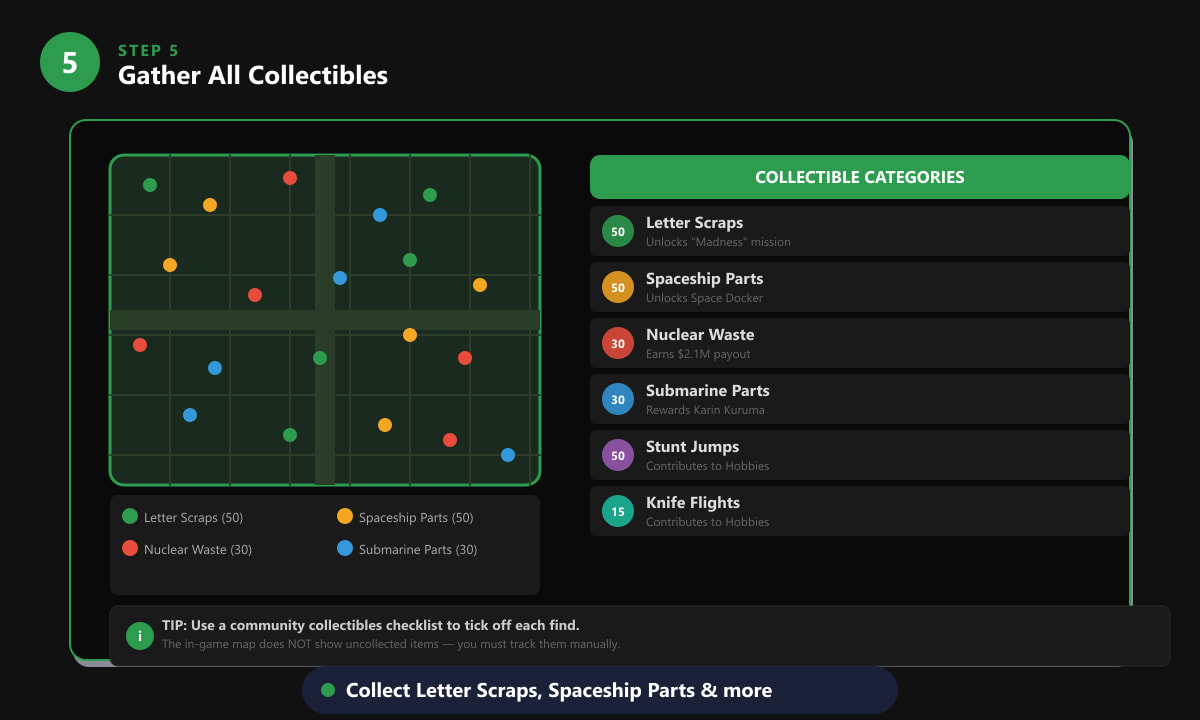Image resolution: width=1200 pixels, height=720 pixels.
Task: Click the 'Letter Scraps (50)' legend label
Action: 193,518
